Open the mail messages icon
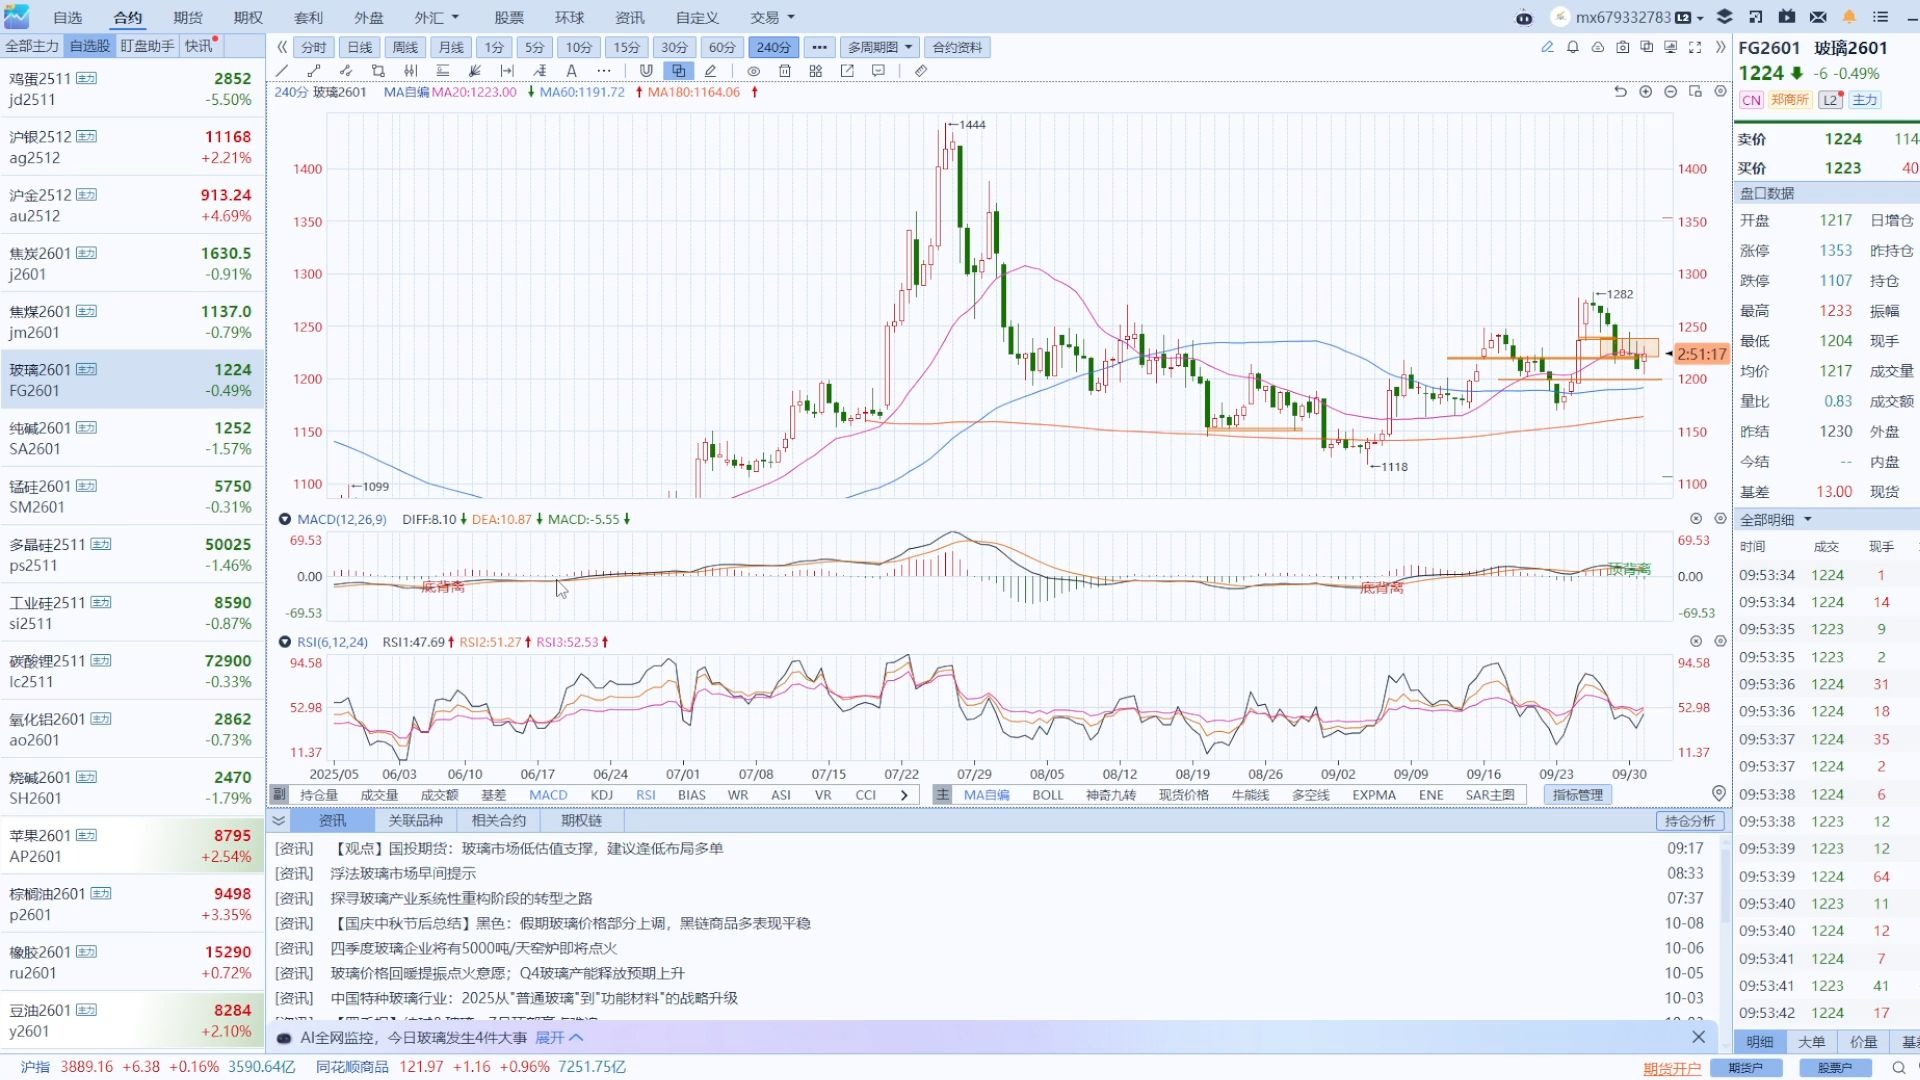 (1818, 17)
